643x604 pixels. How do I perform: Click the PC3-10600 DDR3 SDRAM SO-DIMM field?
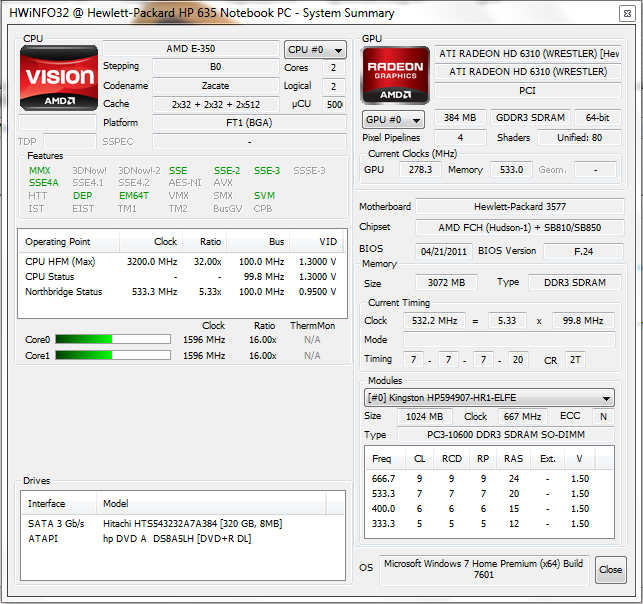pos(506,435)
